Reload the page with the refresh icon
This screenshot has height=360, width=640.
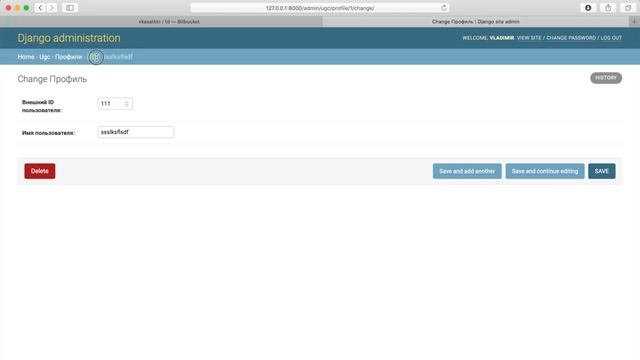click(444, 8)
